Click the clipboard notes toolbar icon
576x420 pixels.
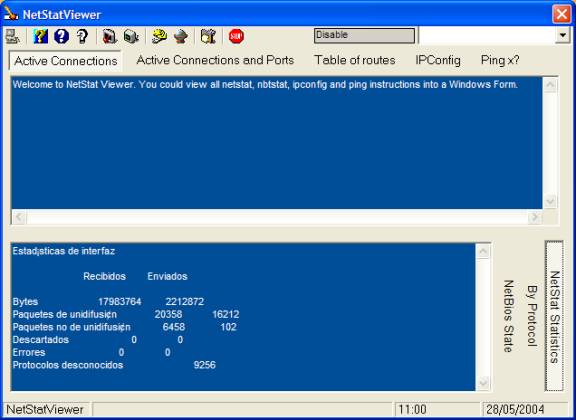tap(208, 36)
